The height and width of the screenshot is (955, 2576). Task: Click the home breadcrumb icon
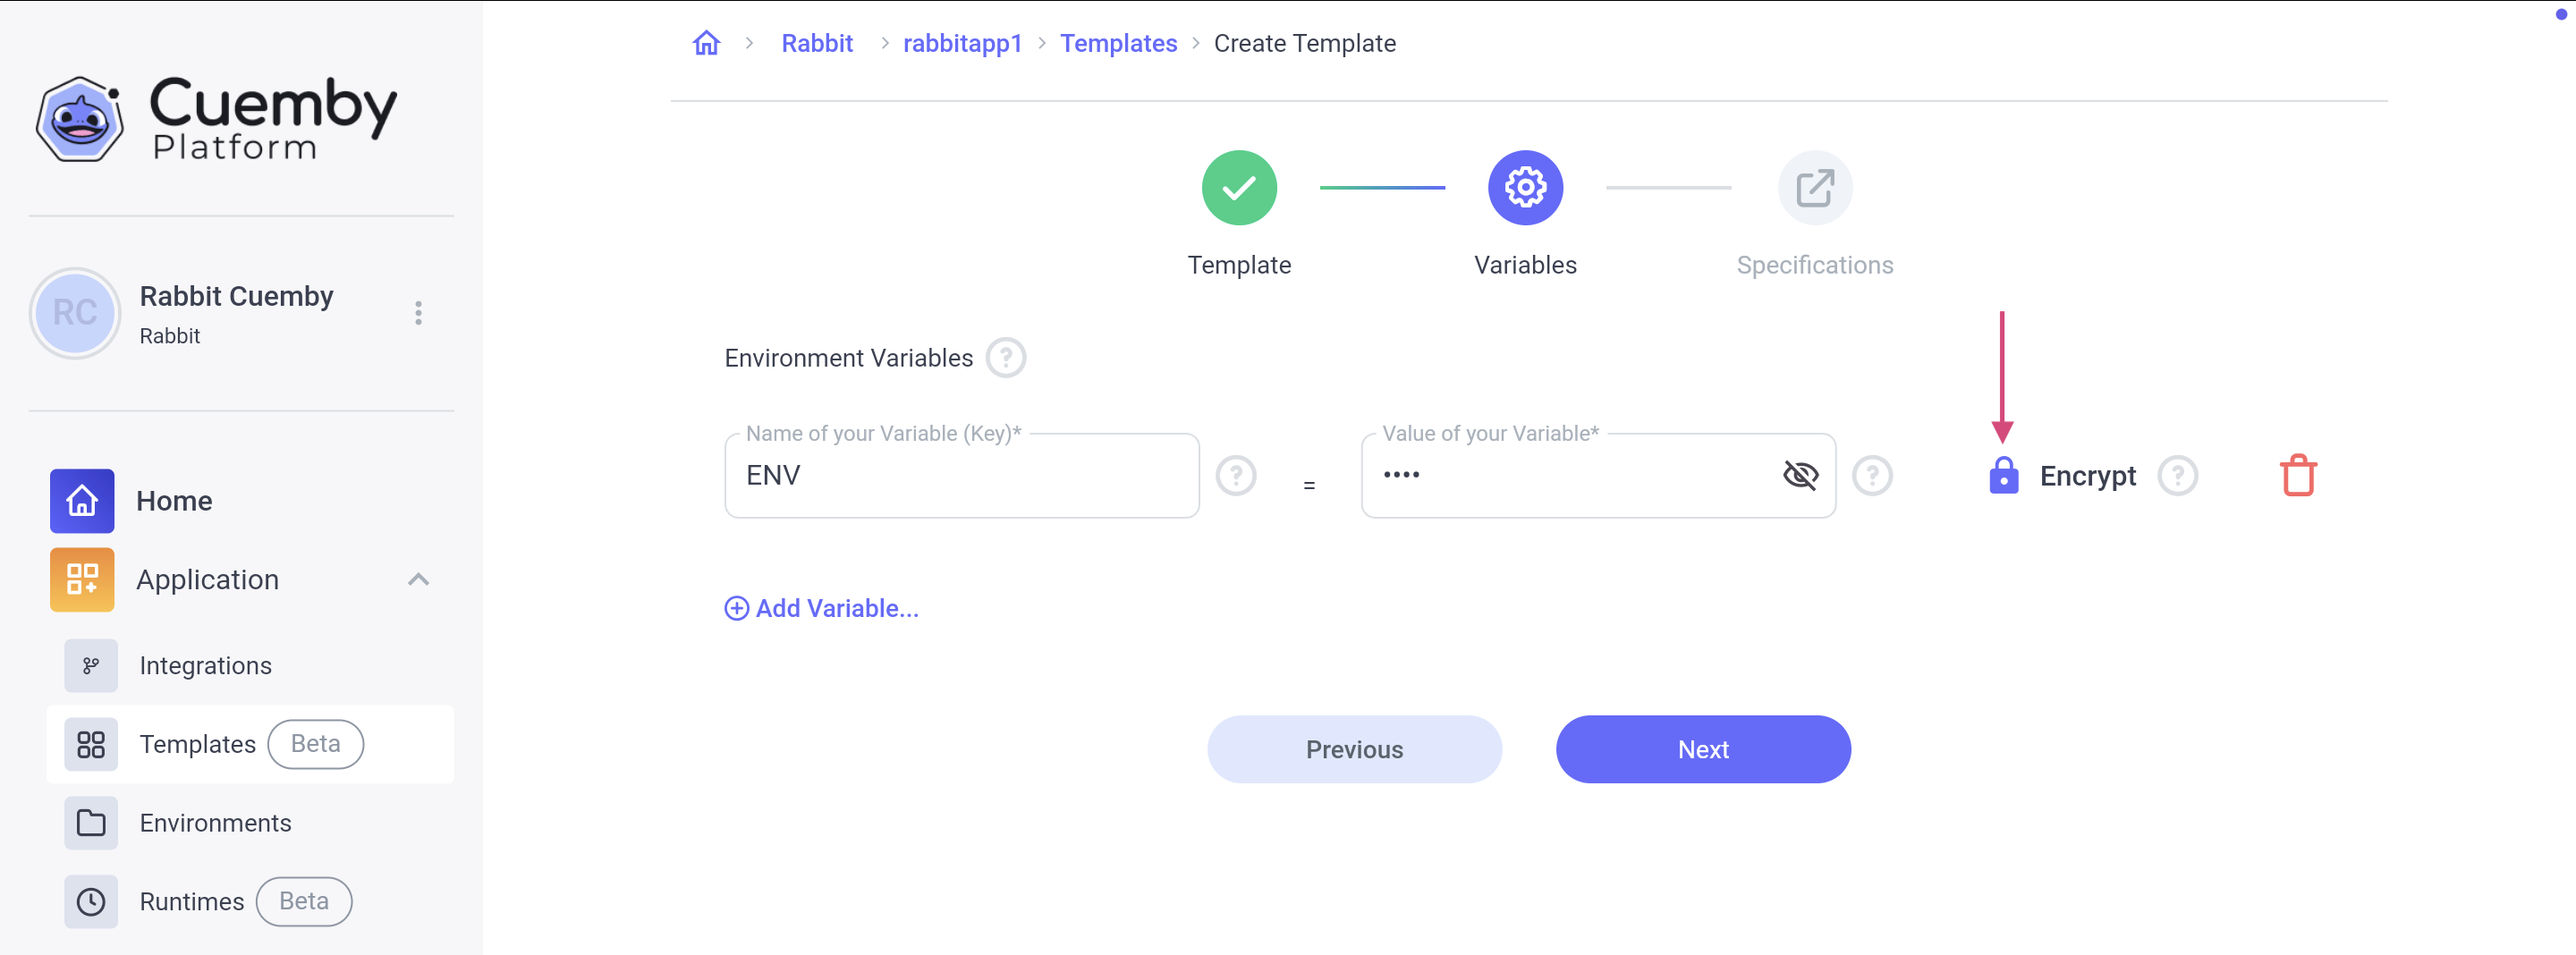pyautogui.click(x=706, y=42)
